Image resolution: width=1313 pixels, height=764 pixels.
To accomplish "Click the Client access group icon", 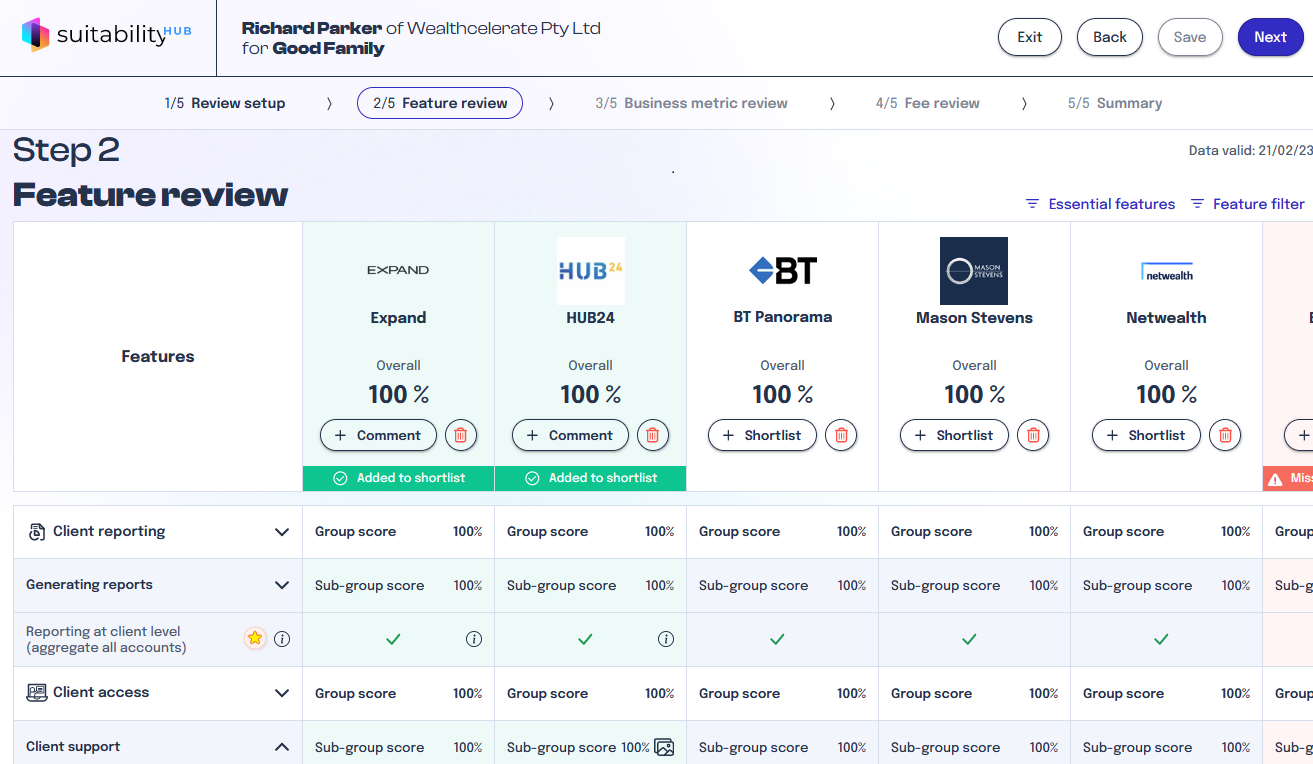I will pos(36,692).
